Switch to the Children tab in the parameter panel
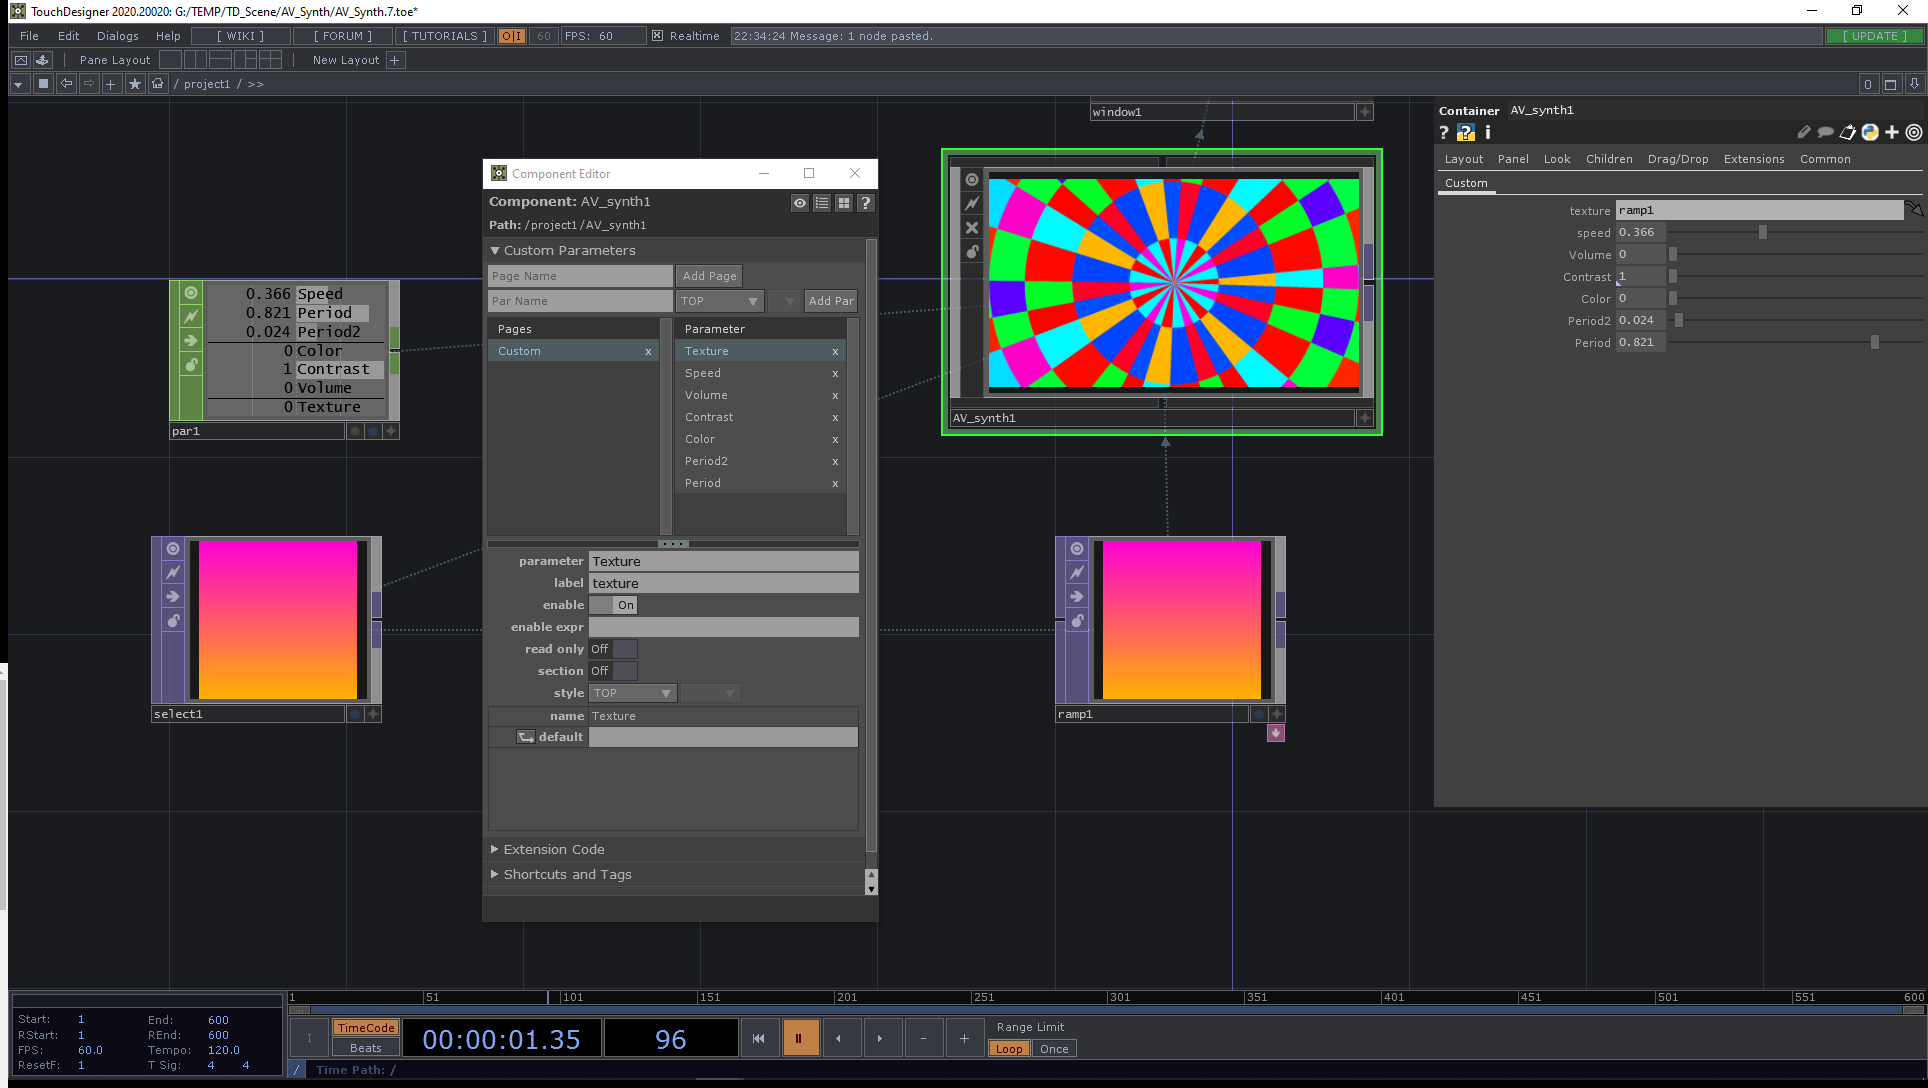The height and width of the screenshot is (1088, 1928). pos(1608,158)
